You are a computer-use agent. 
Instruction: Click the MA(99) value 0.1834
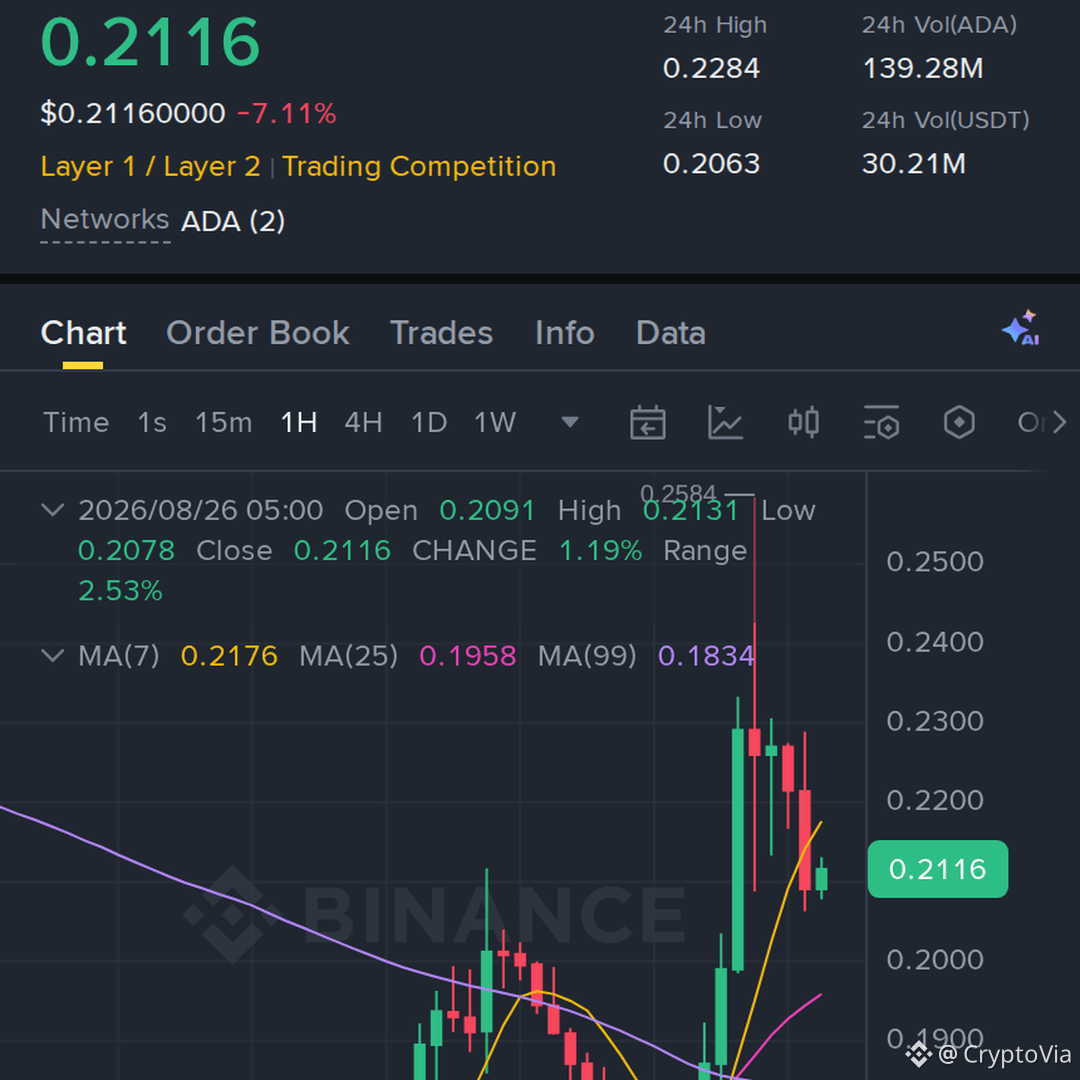[x=706, y=656]
